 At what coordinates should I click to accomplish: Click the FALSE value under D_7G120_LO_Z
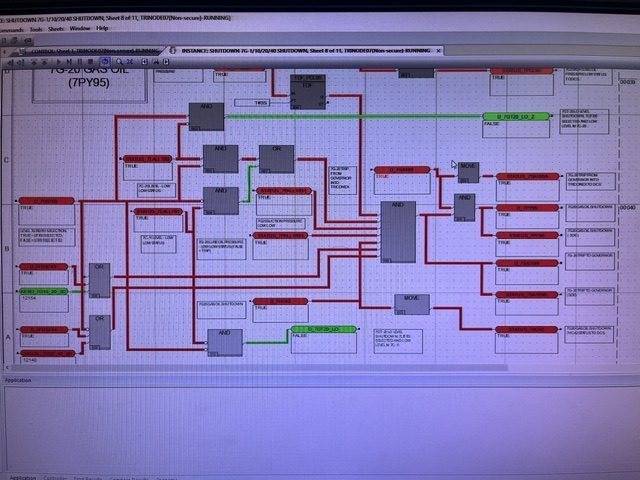click(492, 123)
